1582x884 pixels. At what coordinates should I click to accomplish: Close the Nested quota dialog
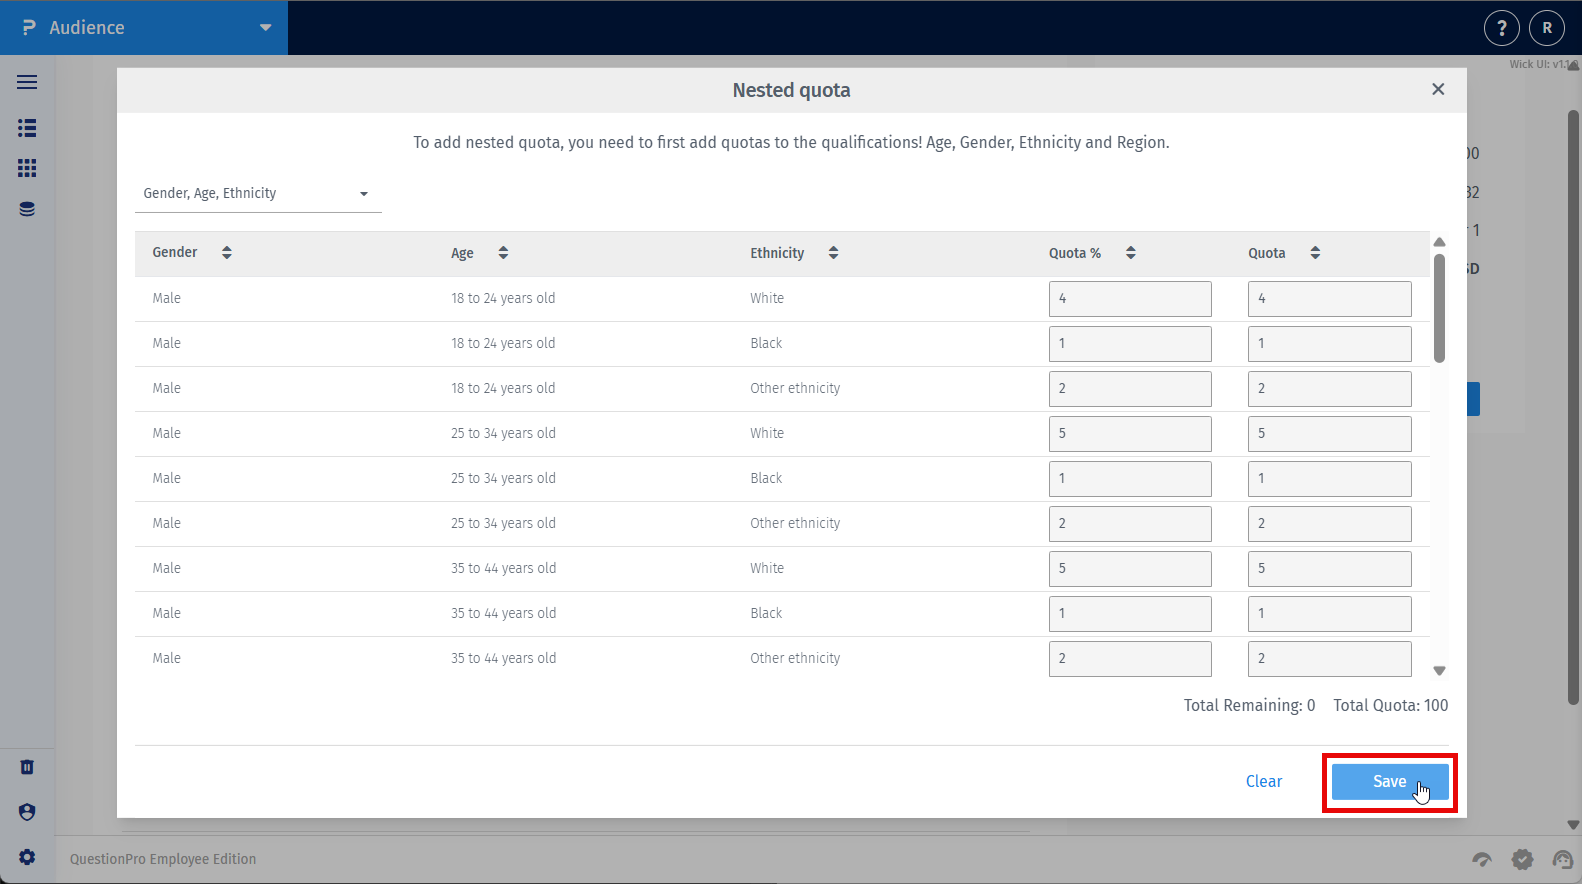click(1438, 89)
